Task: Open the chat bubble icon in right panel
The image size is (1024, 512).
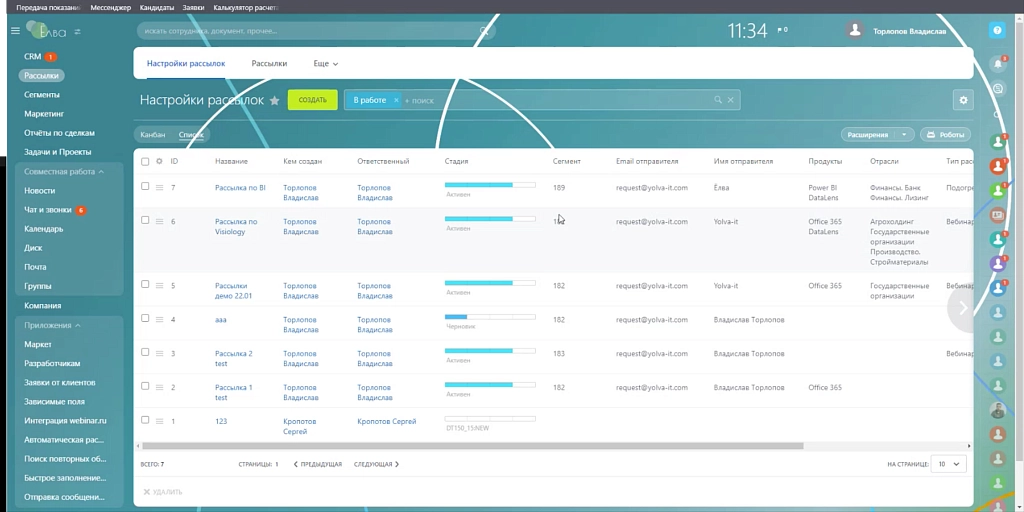Action: (x=997, y=88)
